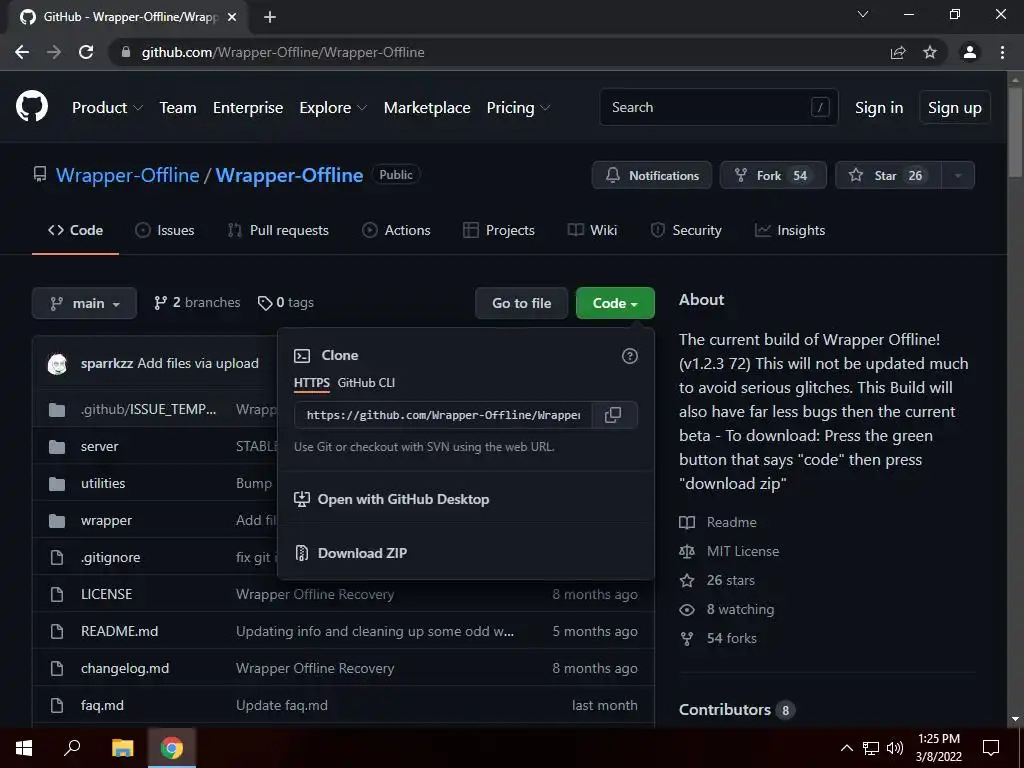Click Open with GitHub Desktop
This screenshot has width=1024, height=768.
(x=392, y=500)
